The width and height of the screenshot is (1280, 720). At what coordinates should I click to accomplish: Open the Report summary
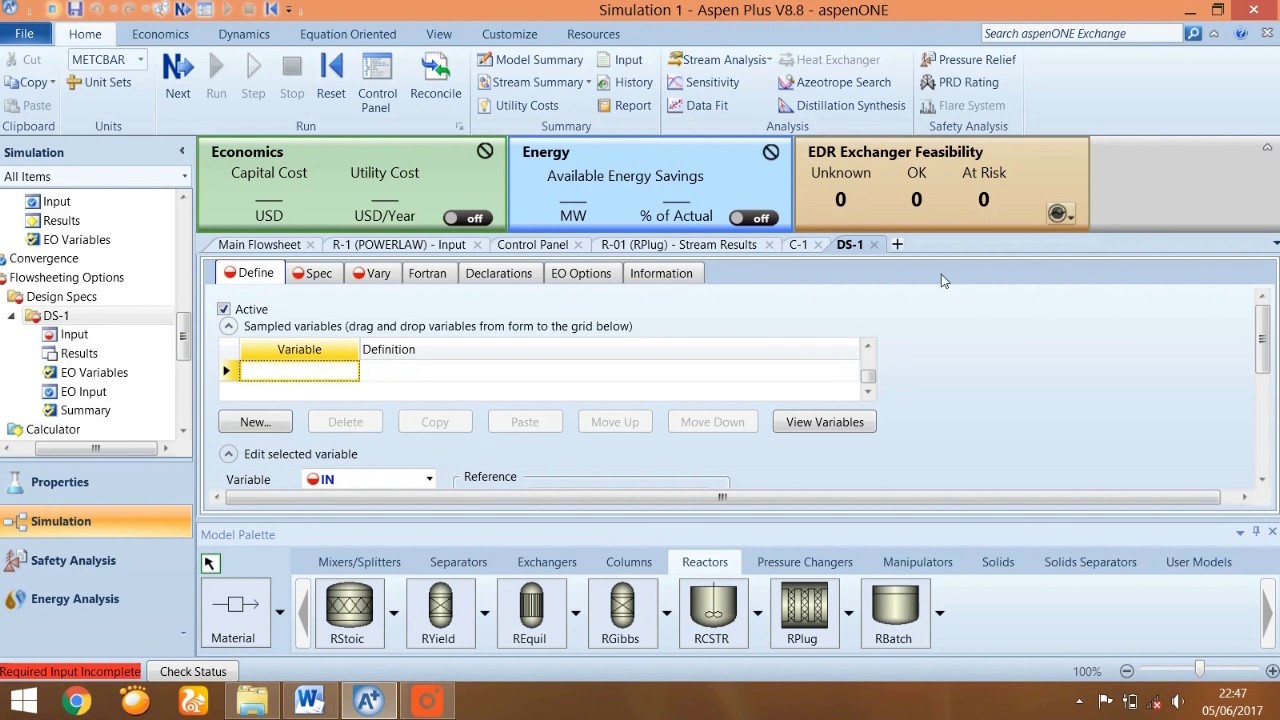point(624,105)
